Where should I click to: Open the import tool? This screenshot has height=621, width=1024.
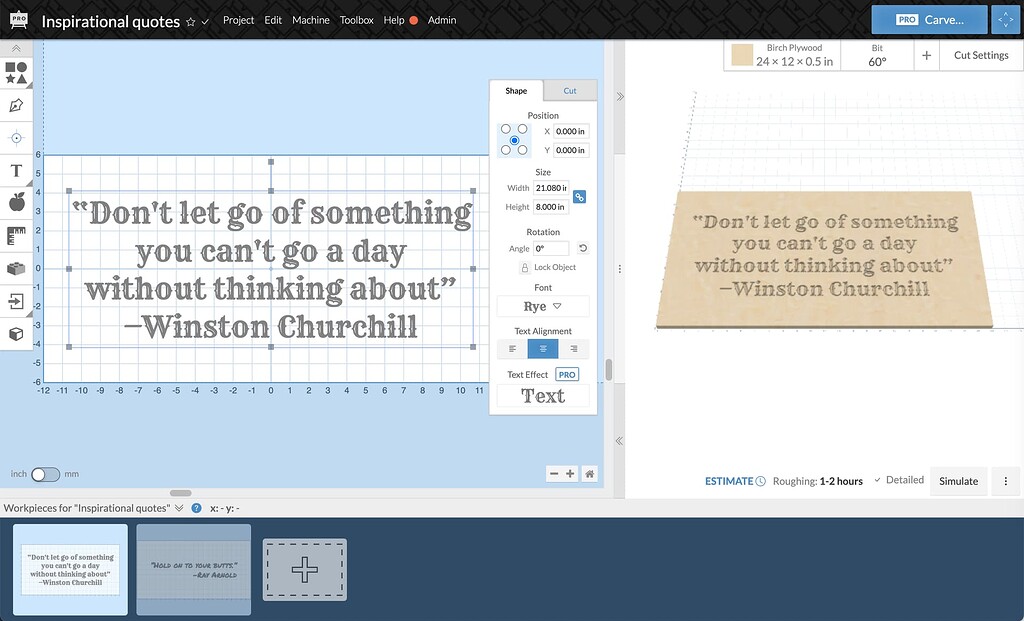pyautogui.click(x=15, y=303)
